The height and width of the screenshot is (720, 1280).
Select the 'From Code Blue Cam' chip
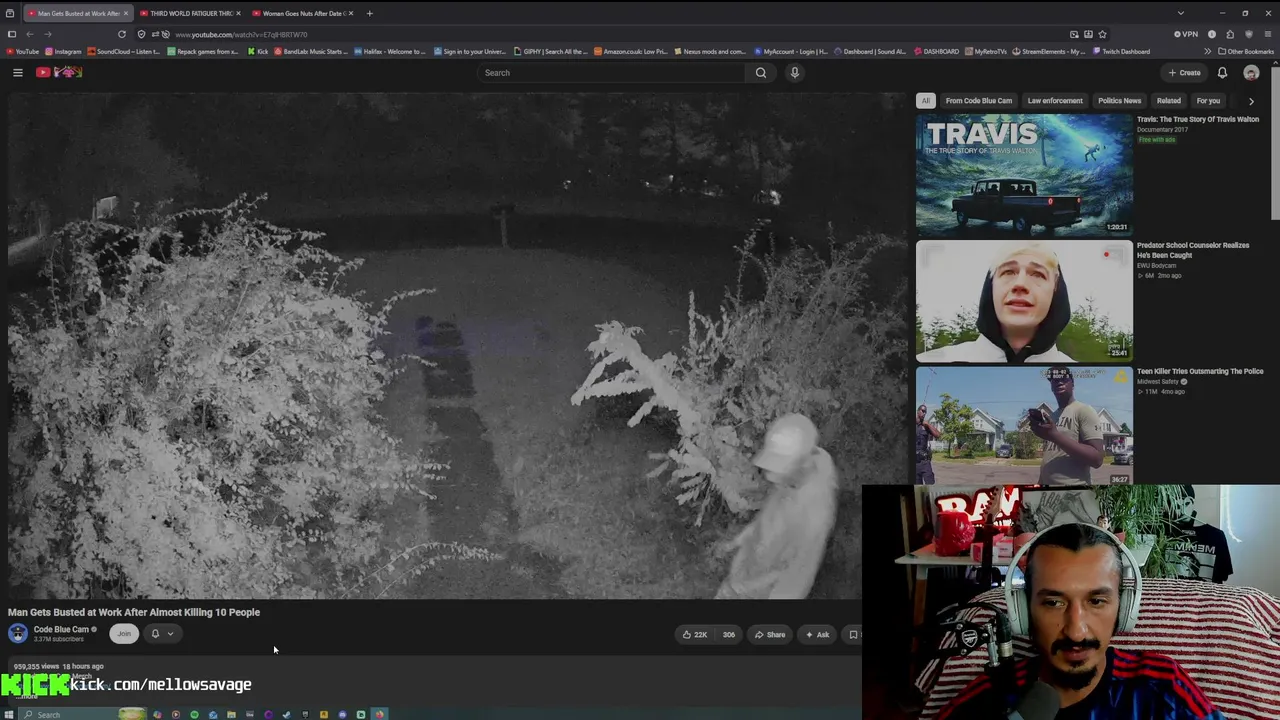click(x=979, y=100)
